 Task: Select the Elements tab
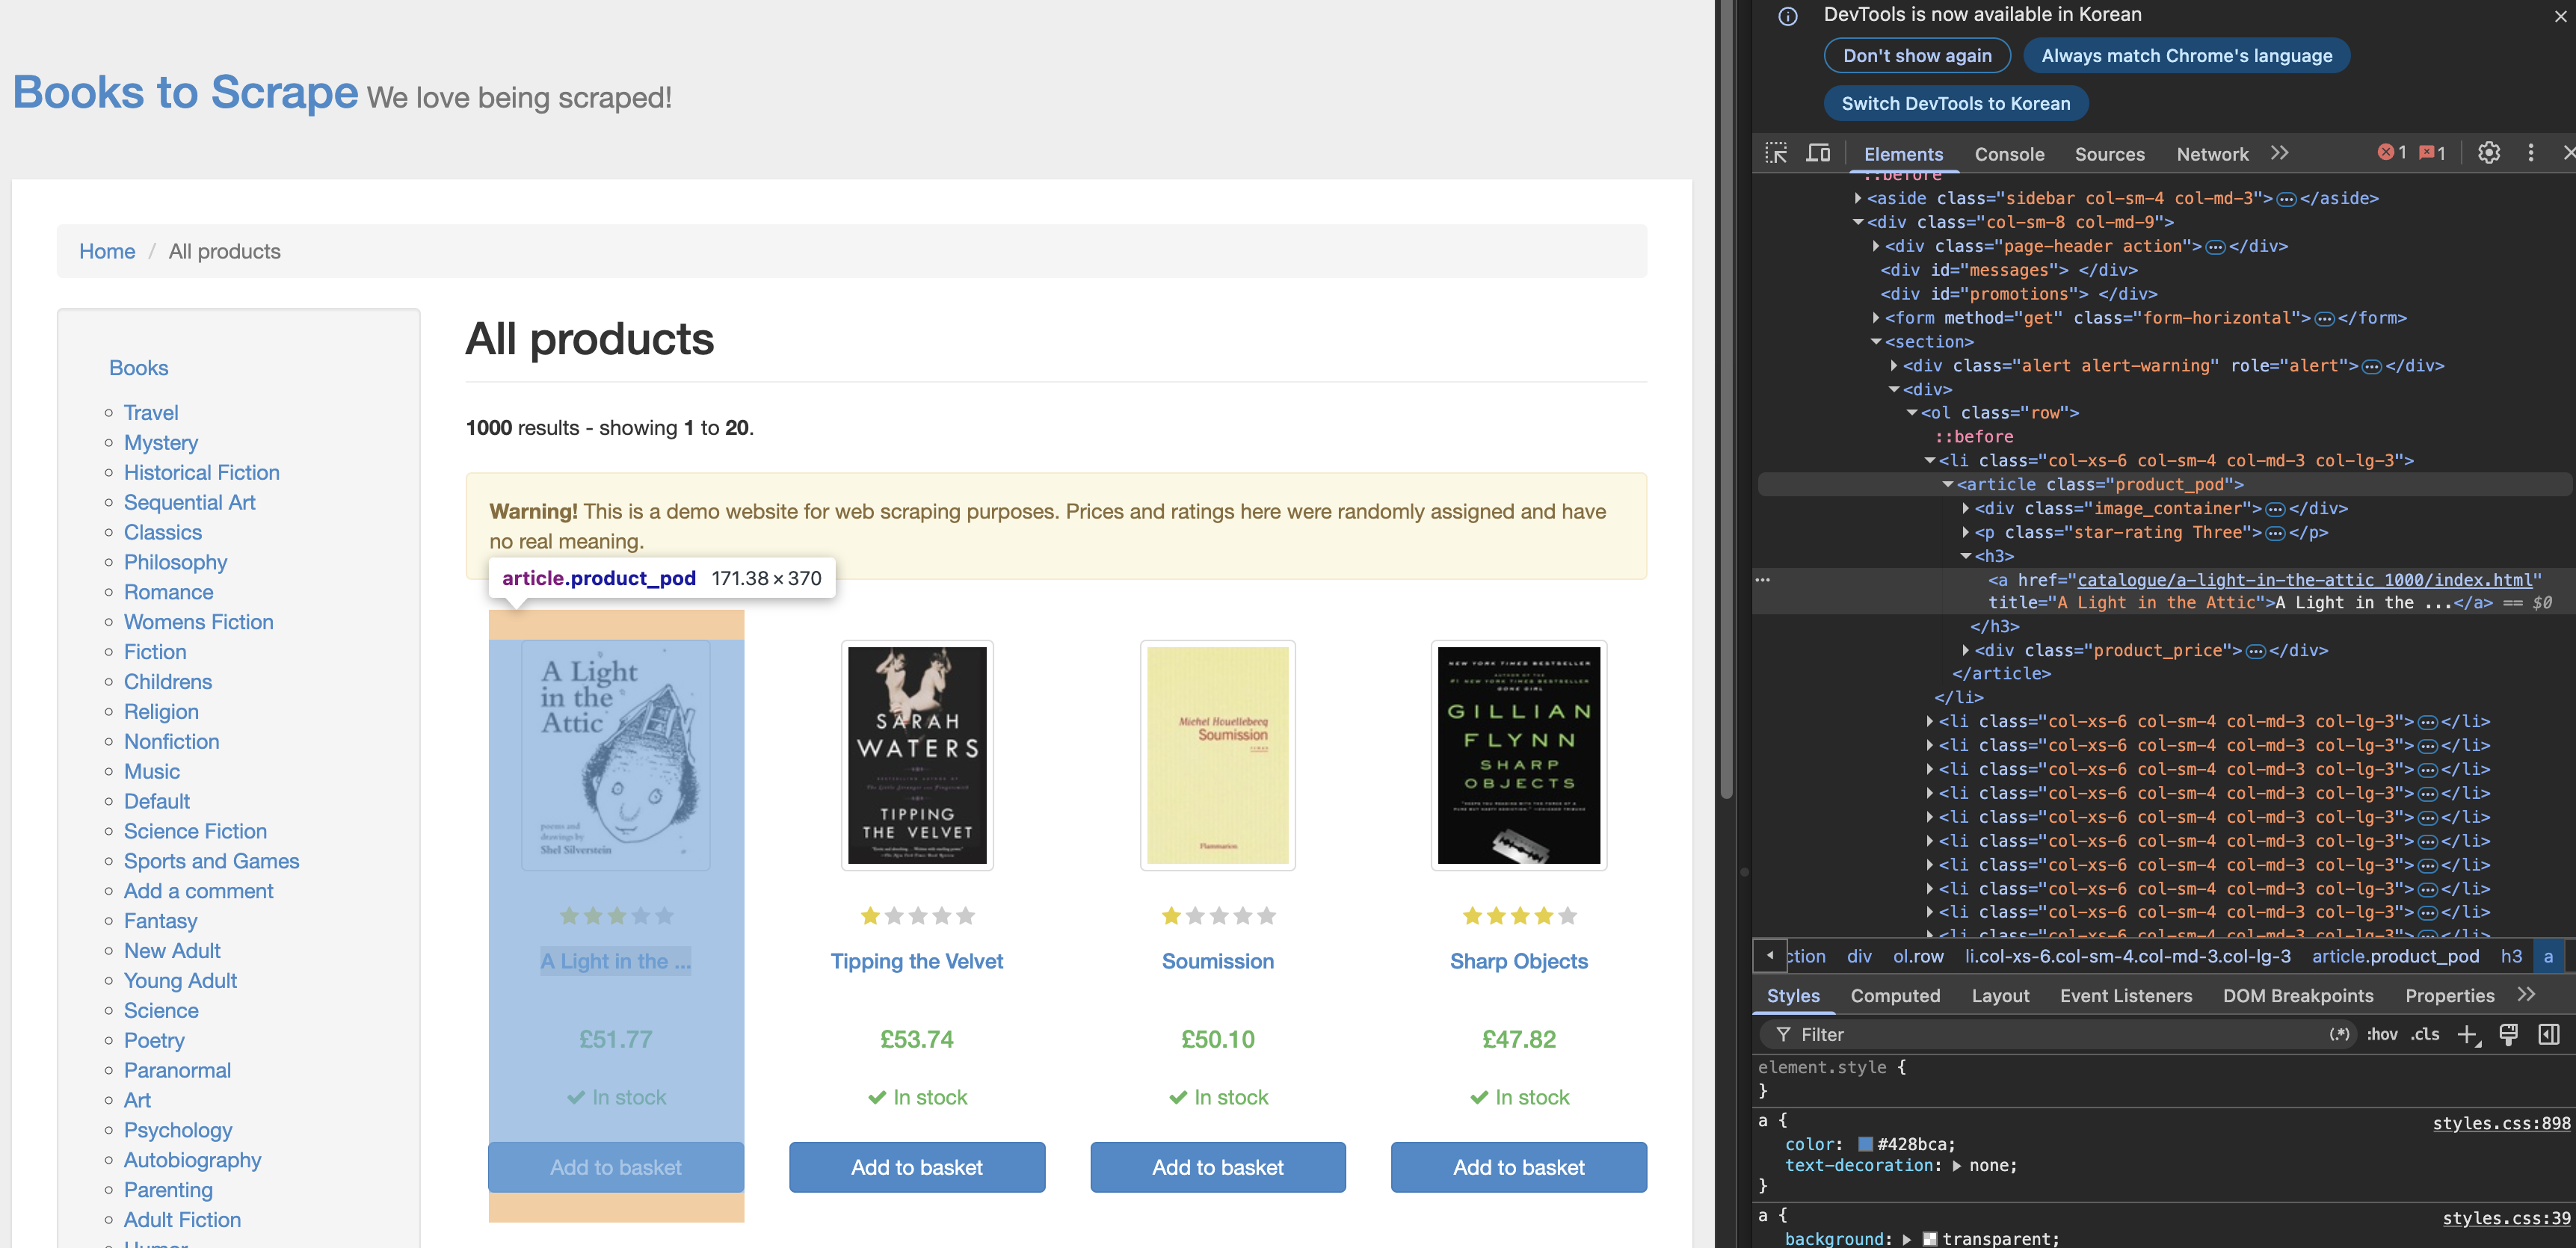[x=1903, y=154]
